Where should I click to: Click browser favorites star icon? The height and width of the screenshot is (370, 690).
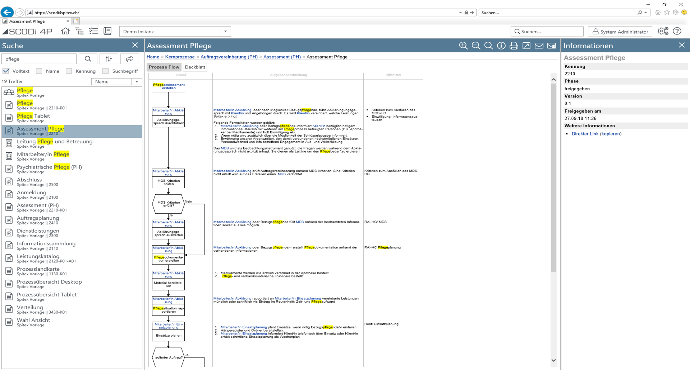(x=666, y=12)
